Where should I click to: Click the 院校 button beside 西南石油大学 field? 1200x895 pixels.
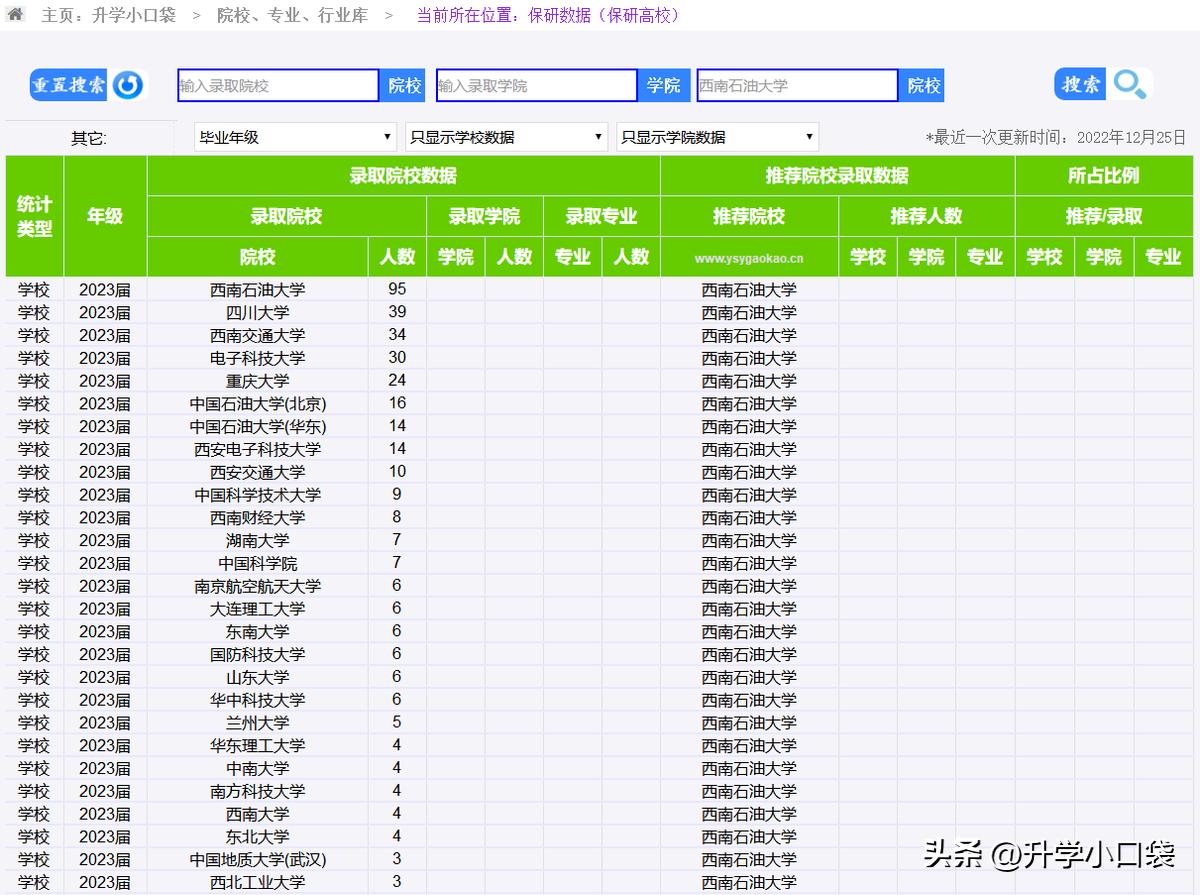(x=922, y=85)
